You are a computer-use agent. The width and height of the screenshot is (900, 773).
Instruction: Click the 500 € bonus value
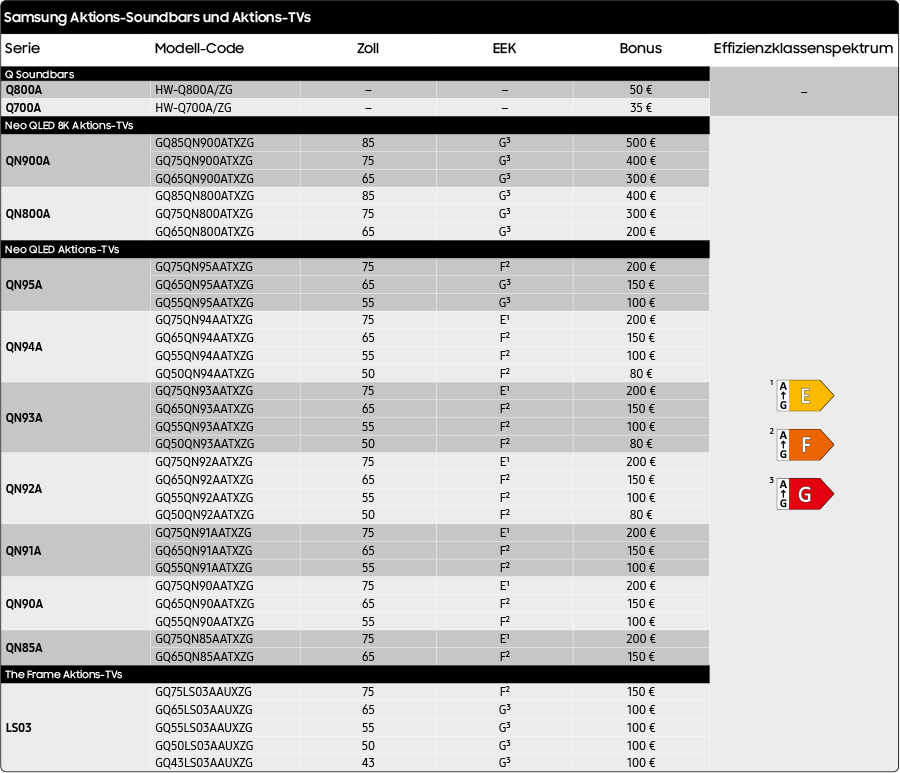[641, 143]
